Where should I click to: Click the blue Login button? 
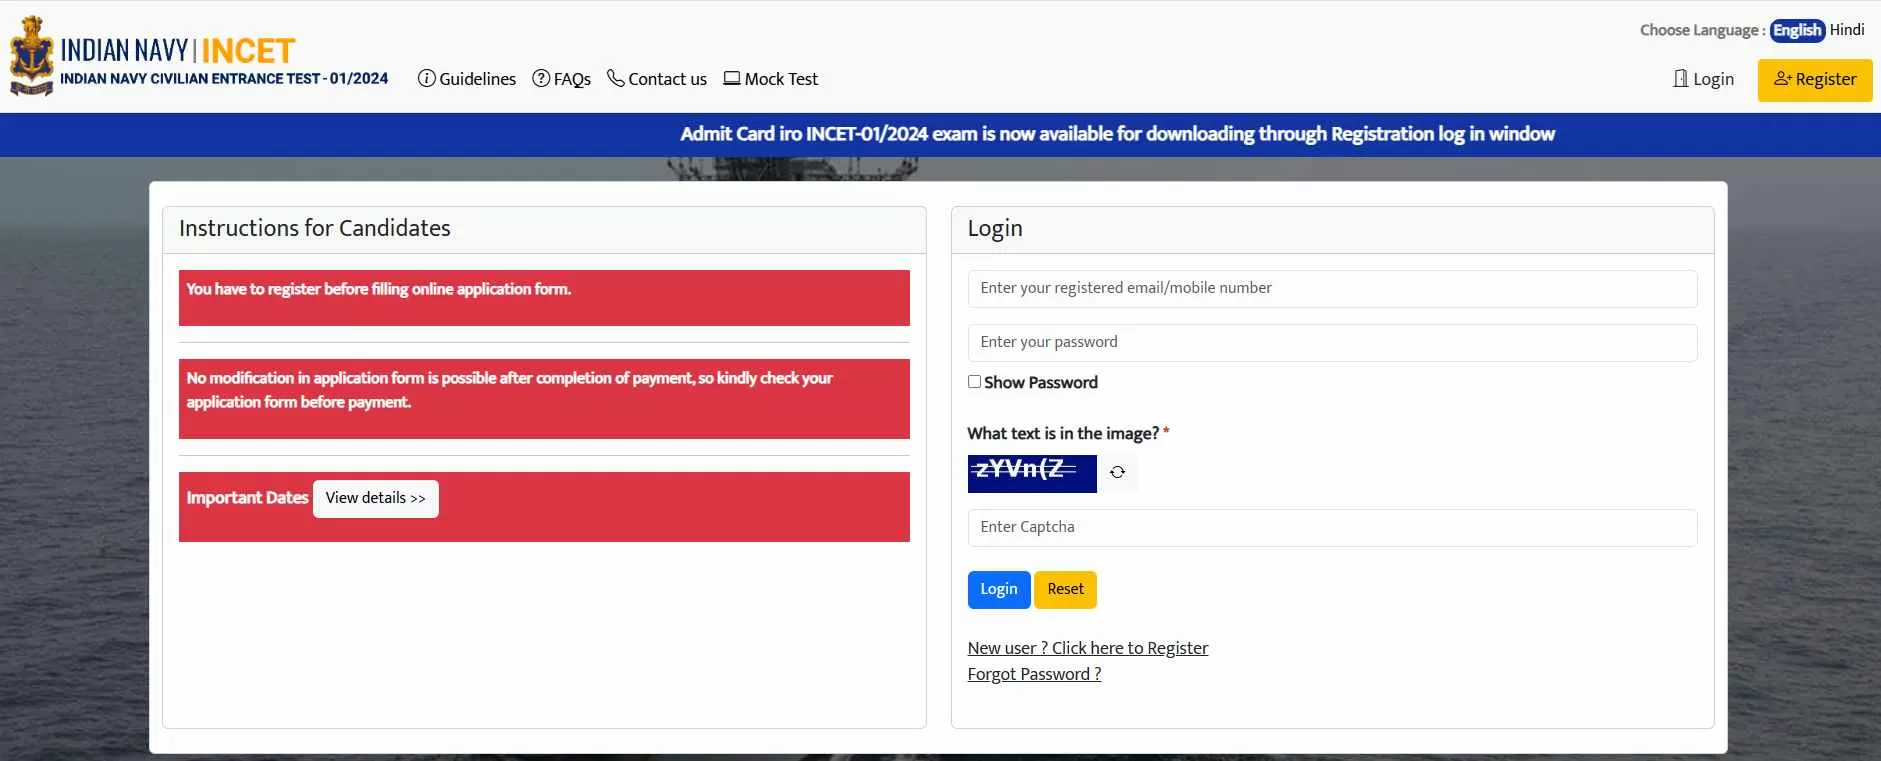click(x=999, y=589)
